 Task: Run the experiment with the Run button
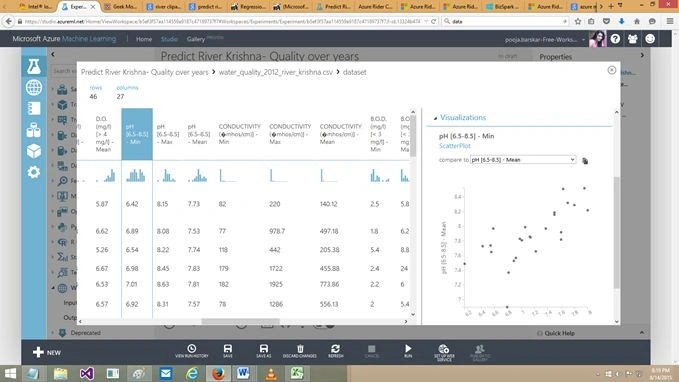click(x=408, y=351)
